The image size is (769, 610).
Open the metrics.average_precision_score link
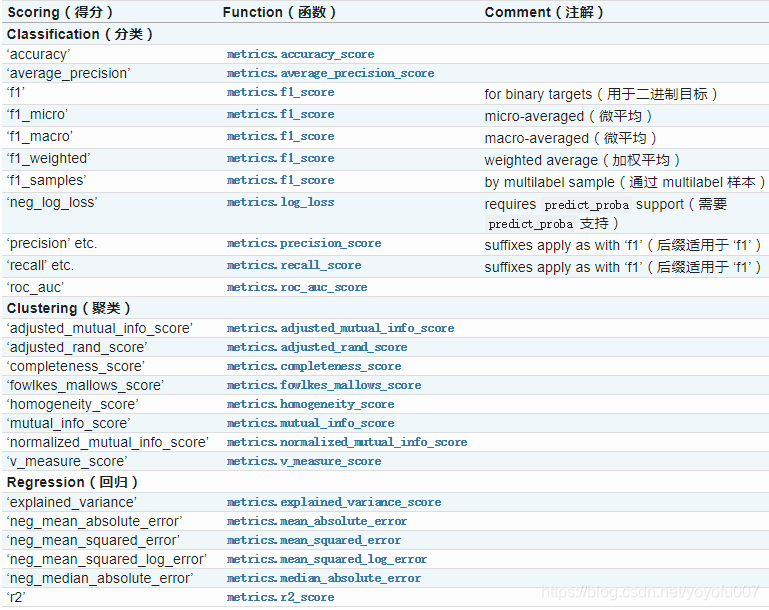[x=330, y=74]
